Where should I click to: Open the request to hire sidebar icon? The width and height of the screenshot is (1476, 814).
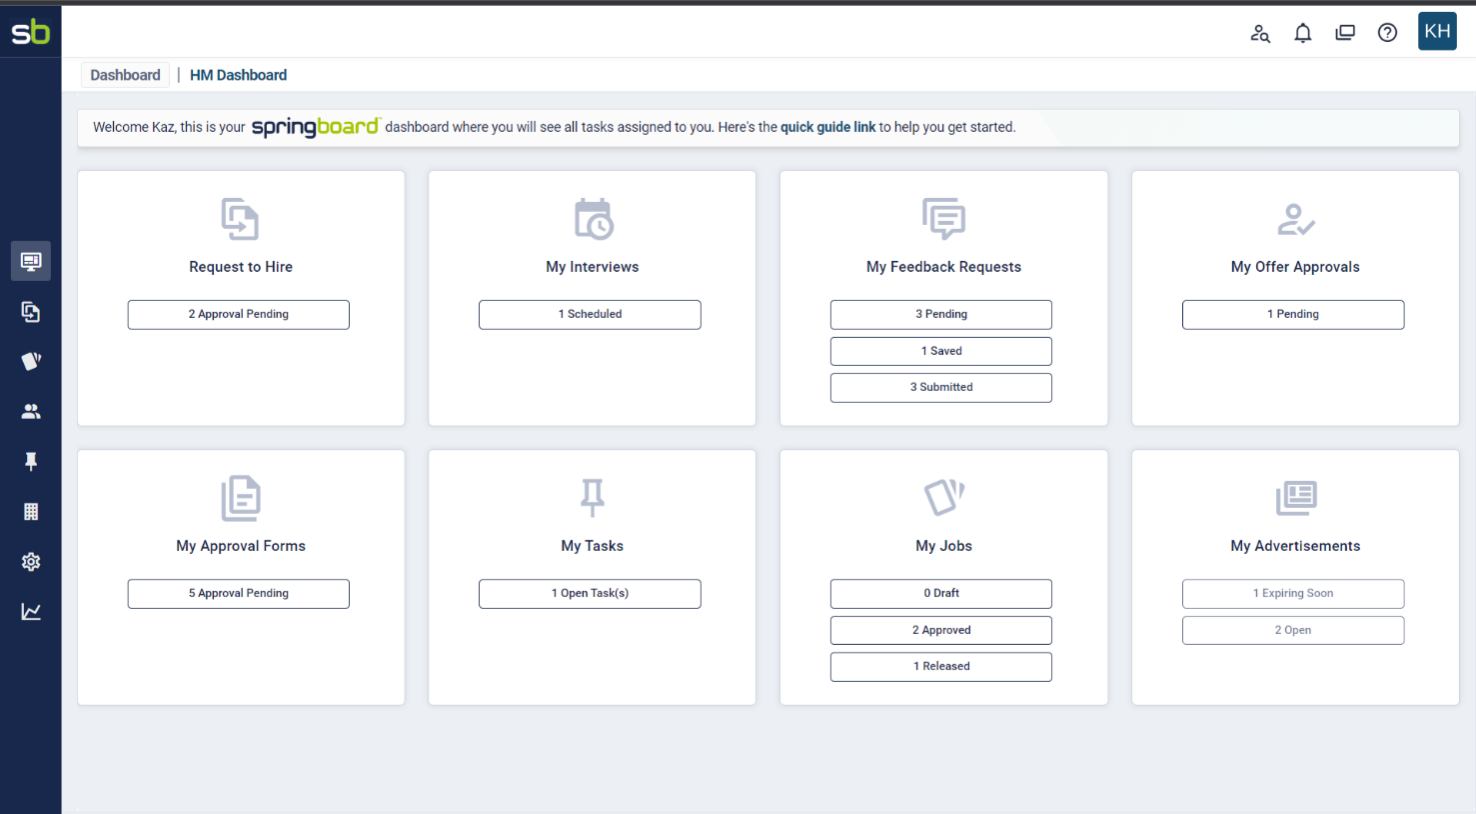tap(31, 312)
